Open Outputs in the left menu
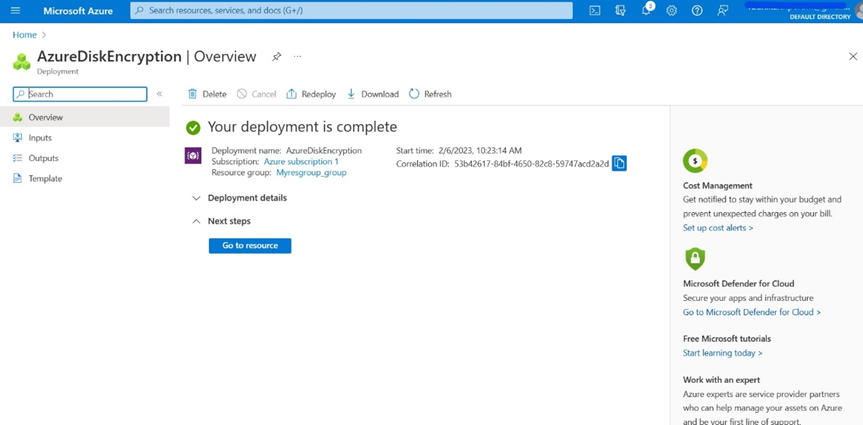The height and width of the screenshot is (425, 863). [85, 158]
